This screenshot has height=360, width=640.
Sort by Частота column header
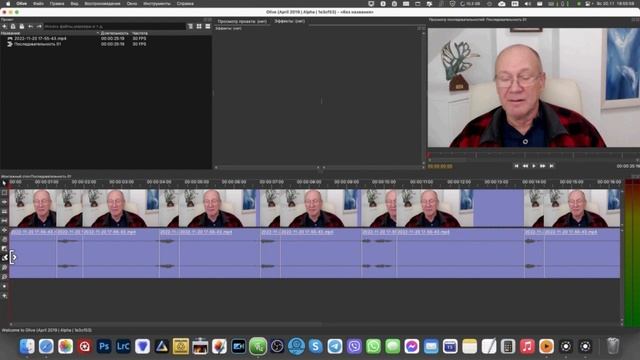click(x=140, y=33)
